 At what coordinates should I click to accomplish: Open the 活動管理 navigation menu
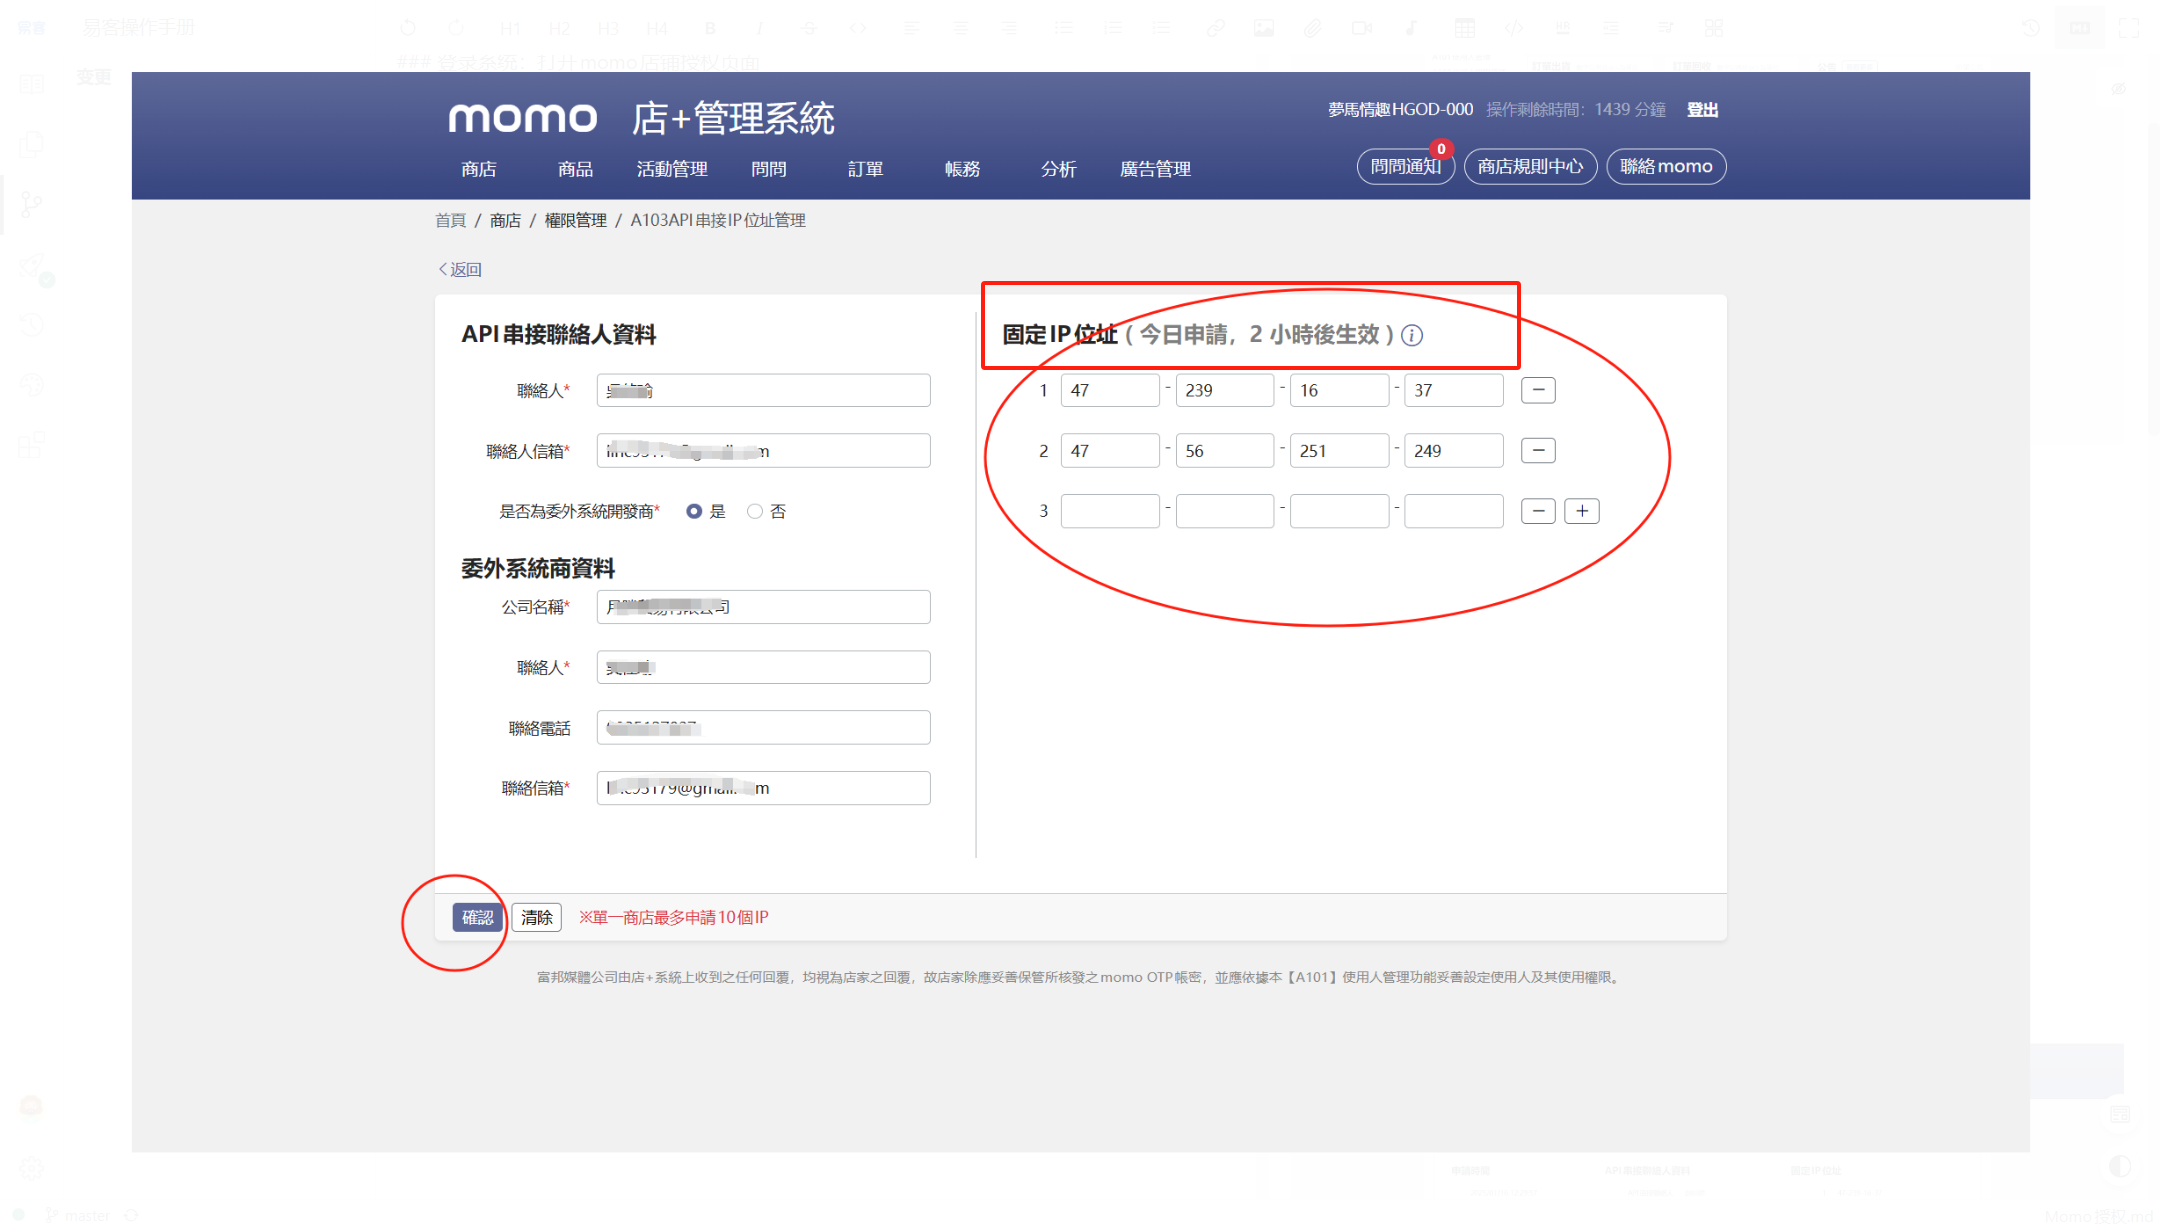pyautogui.click(x=672, y=169)
